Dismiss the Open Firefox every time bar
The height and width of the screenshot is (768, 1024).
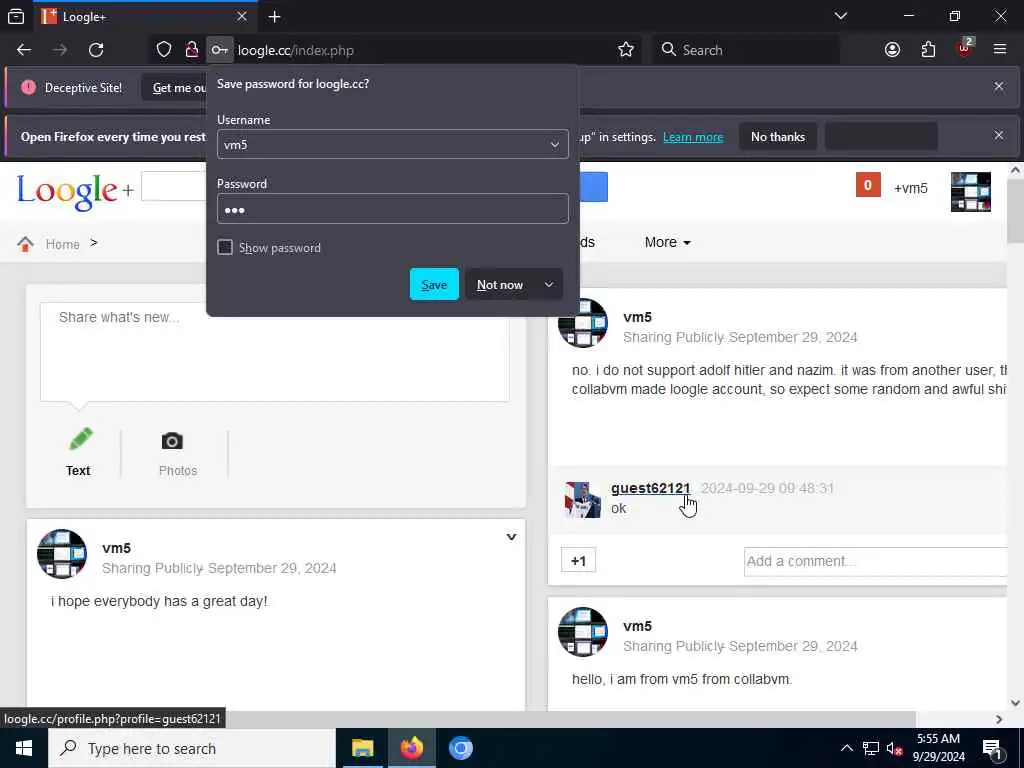(999, 135)
